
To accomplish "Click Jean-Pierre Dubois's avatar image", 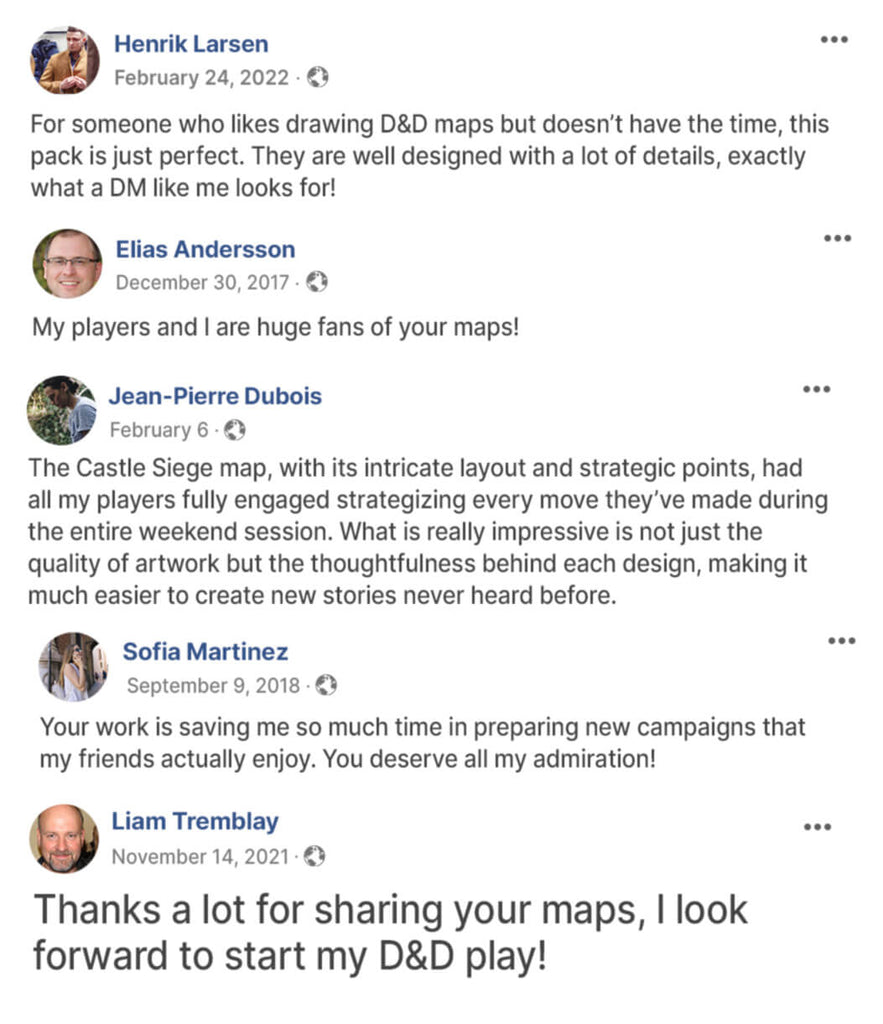I will click(x=60, y=410).
